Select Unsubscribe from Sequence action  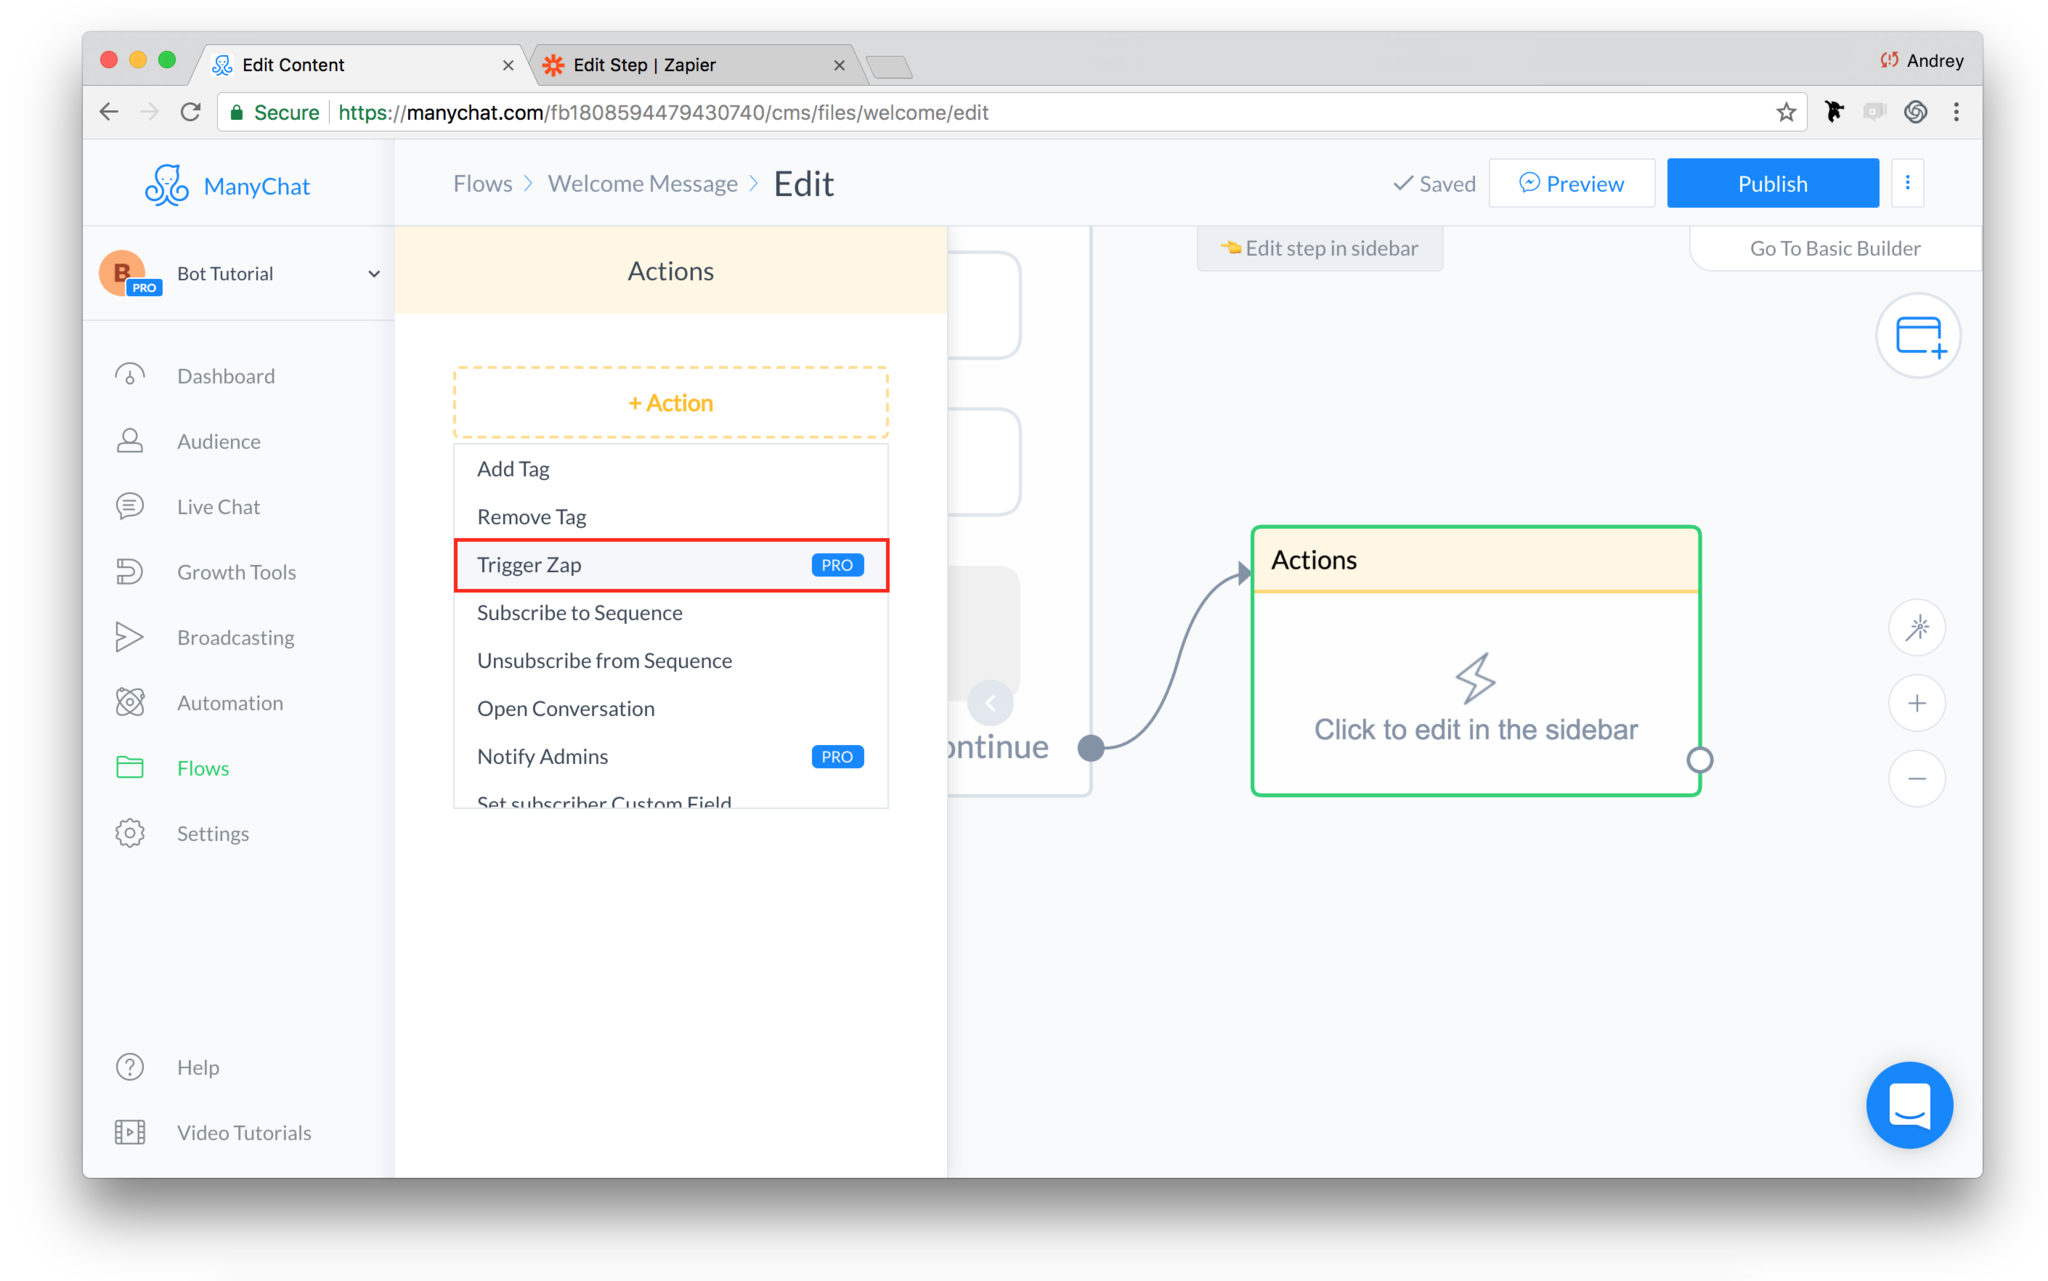coord(671,661)
